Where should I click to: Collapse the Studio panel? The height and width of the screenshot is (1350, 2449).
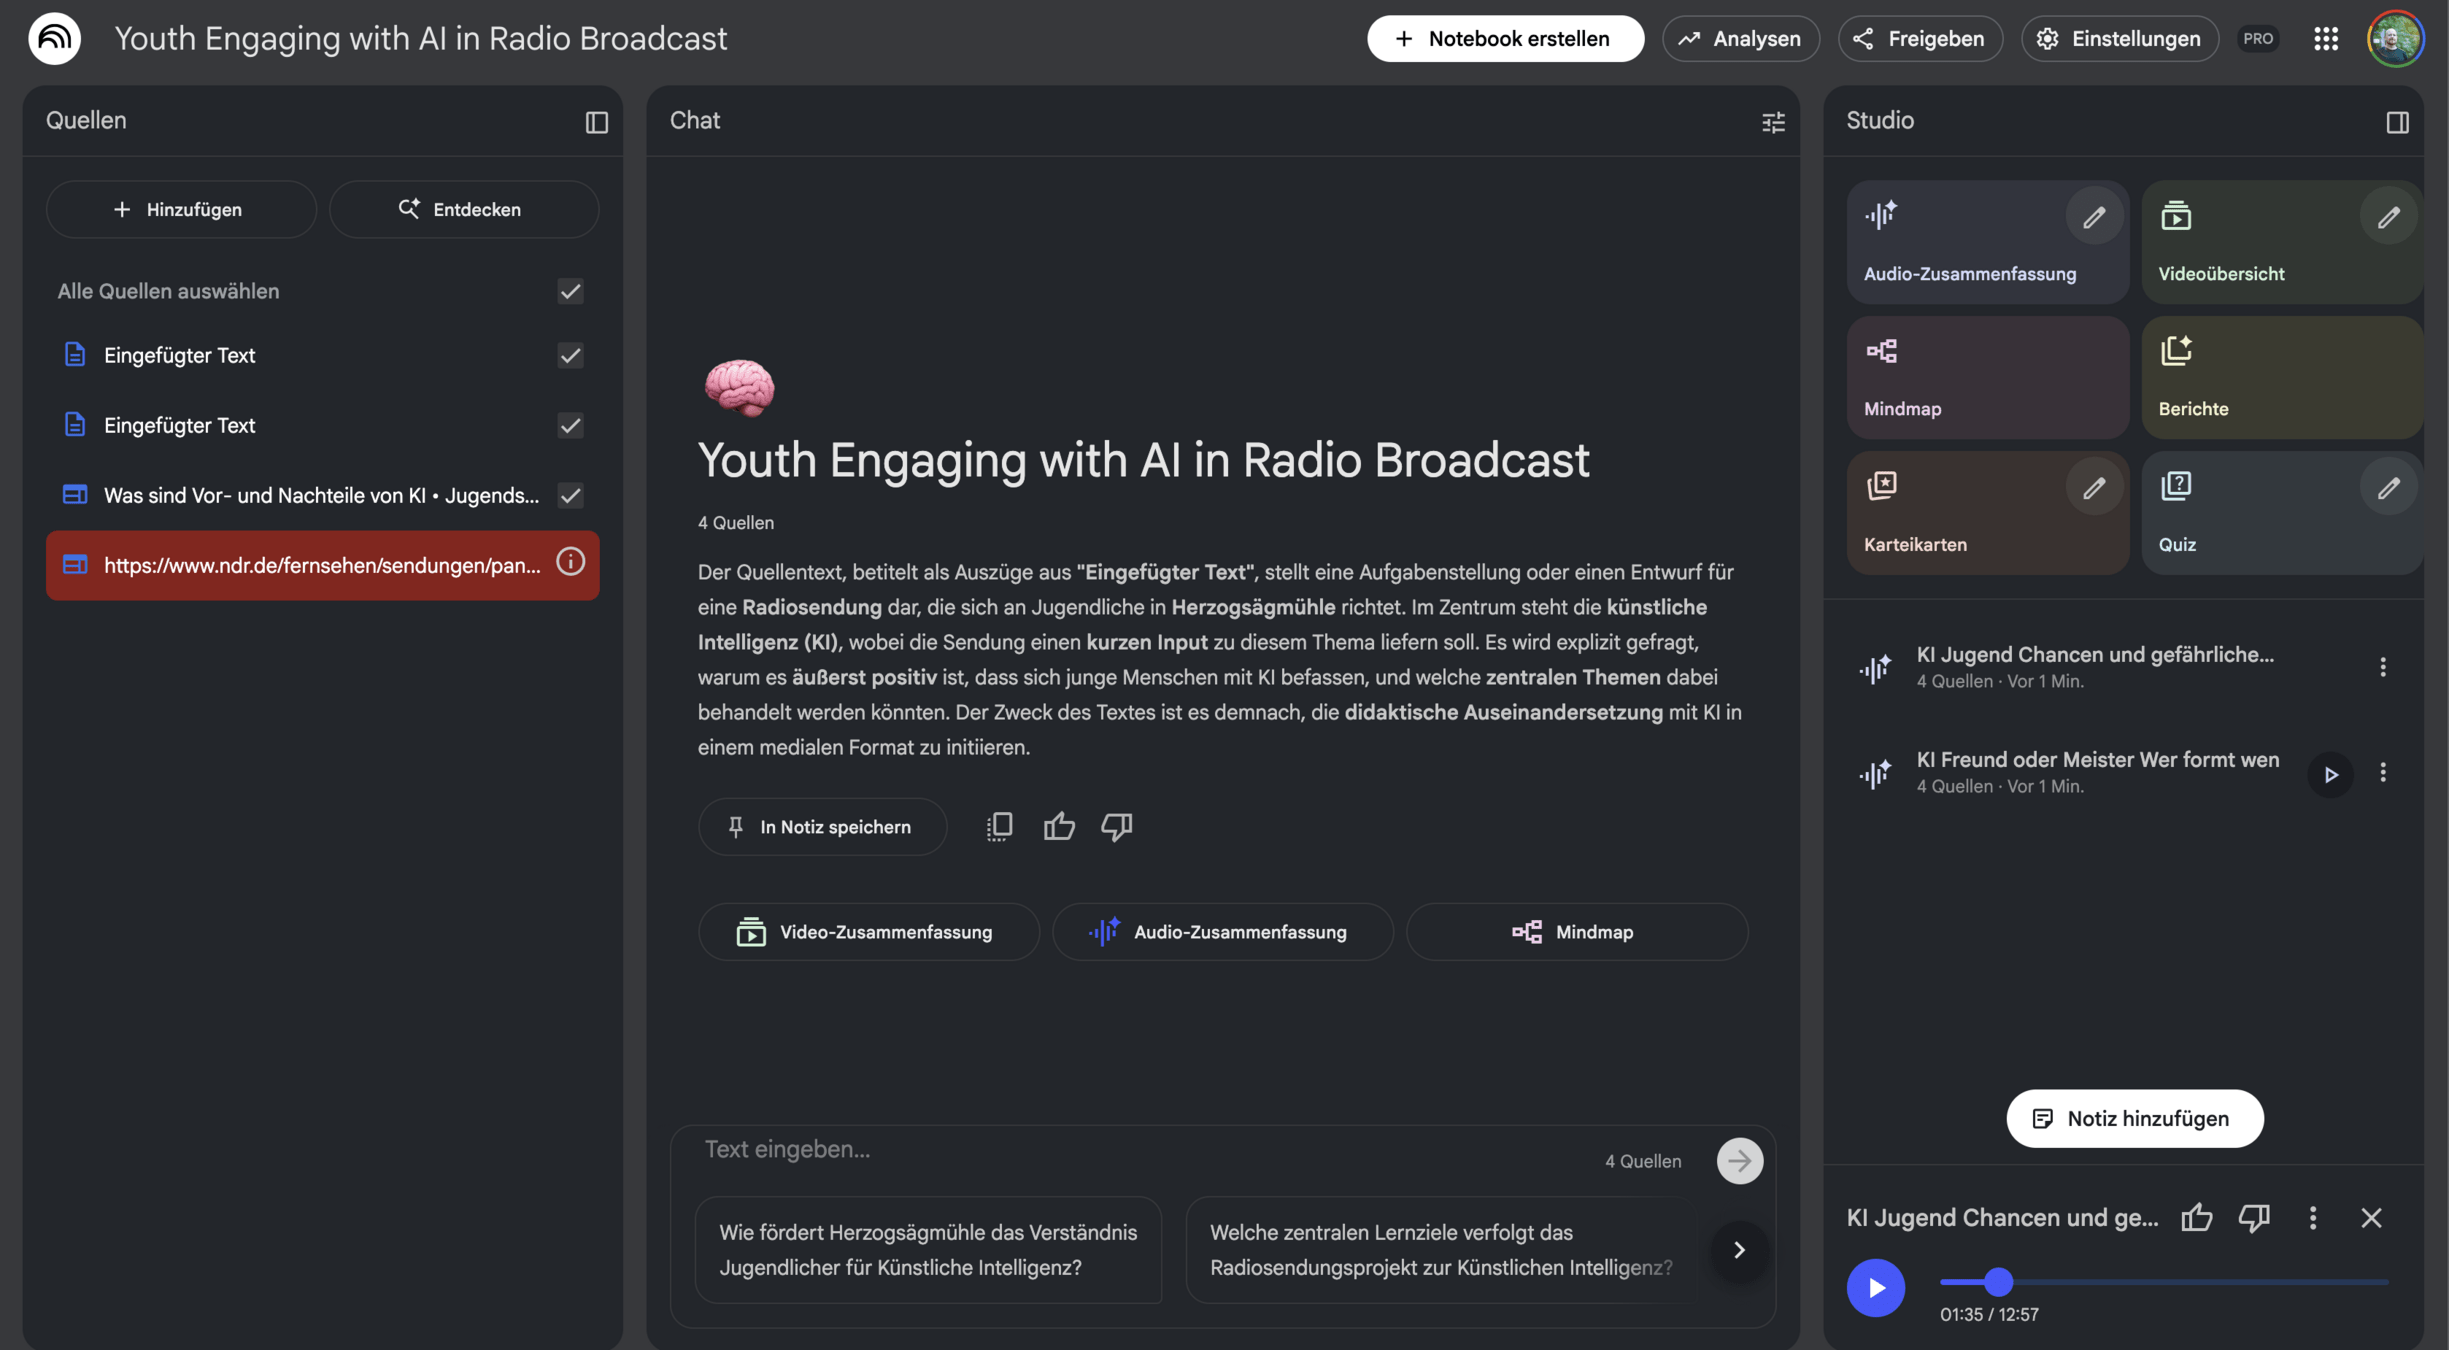pos(2397,122)
